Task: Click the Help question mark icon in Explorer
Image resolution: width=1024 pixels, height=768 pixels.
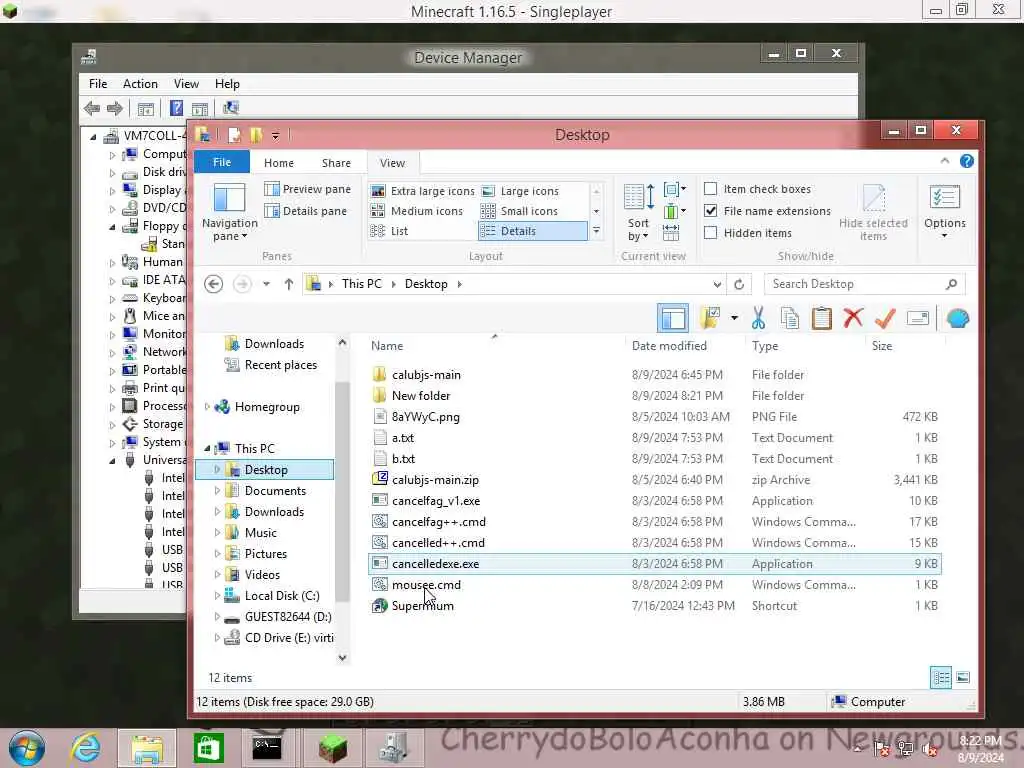Action: 967,161
